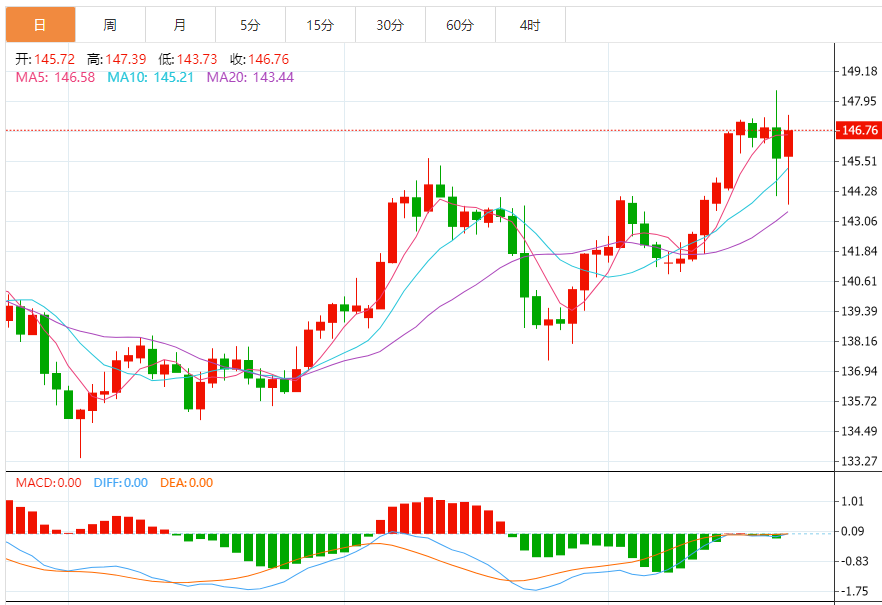Click the 149.18 price axis label
The image size is (882, 605).
[859, 71]
